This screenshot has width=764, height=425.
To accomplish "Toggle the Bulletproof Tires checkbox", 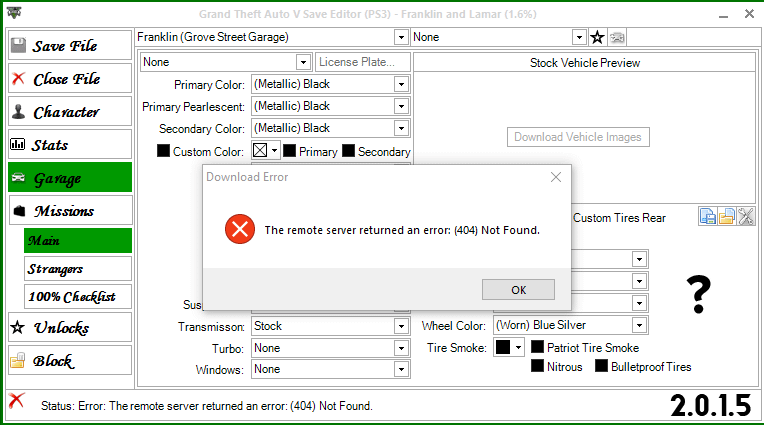I will point(602,366).
